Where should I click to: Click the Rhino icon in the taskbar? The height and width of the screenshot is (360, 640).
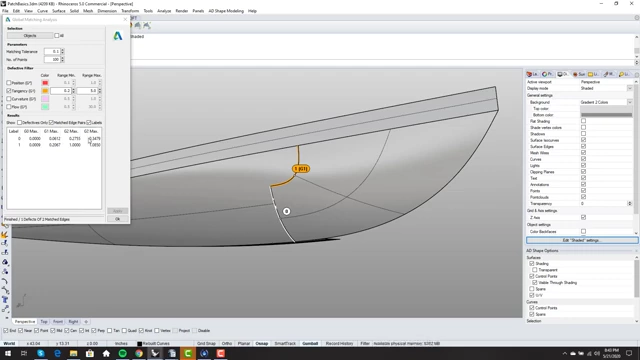pyautogui.click(x=155, y=353)
